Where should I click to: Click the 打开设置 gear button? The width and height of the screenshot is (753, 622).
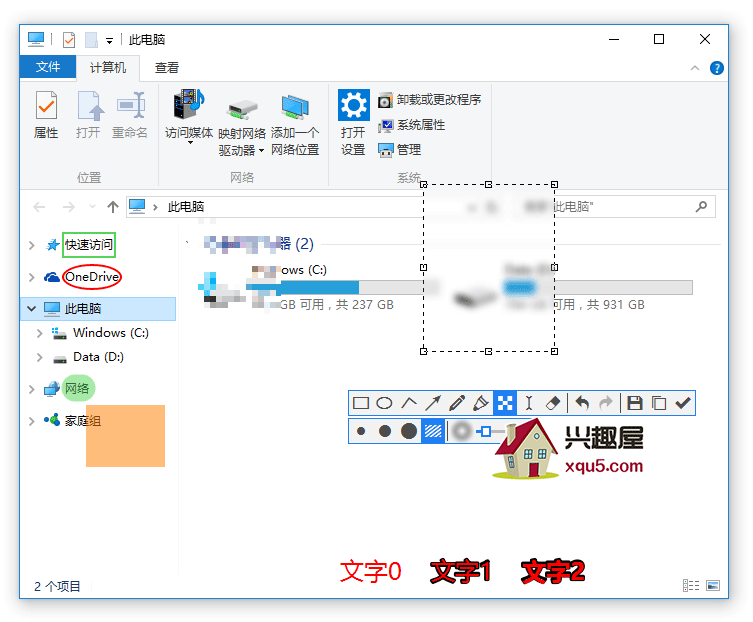pyautogui.click(x=353, y=122)
